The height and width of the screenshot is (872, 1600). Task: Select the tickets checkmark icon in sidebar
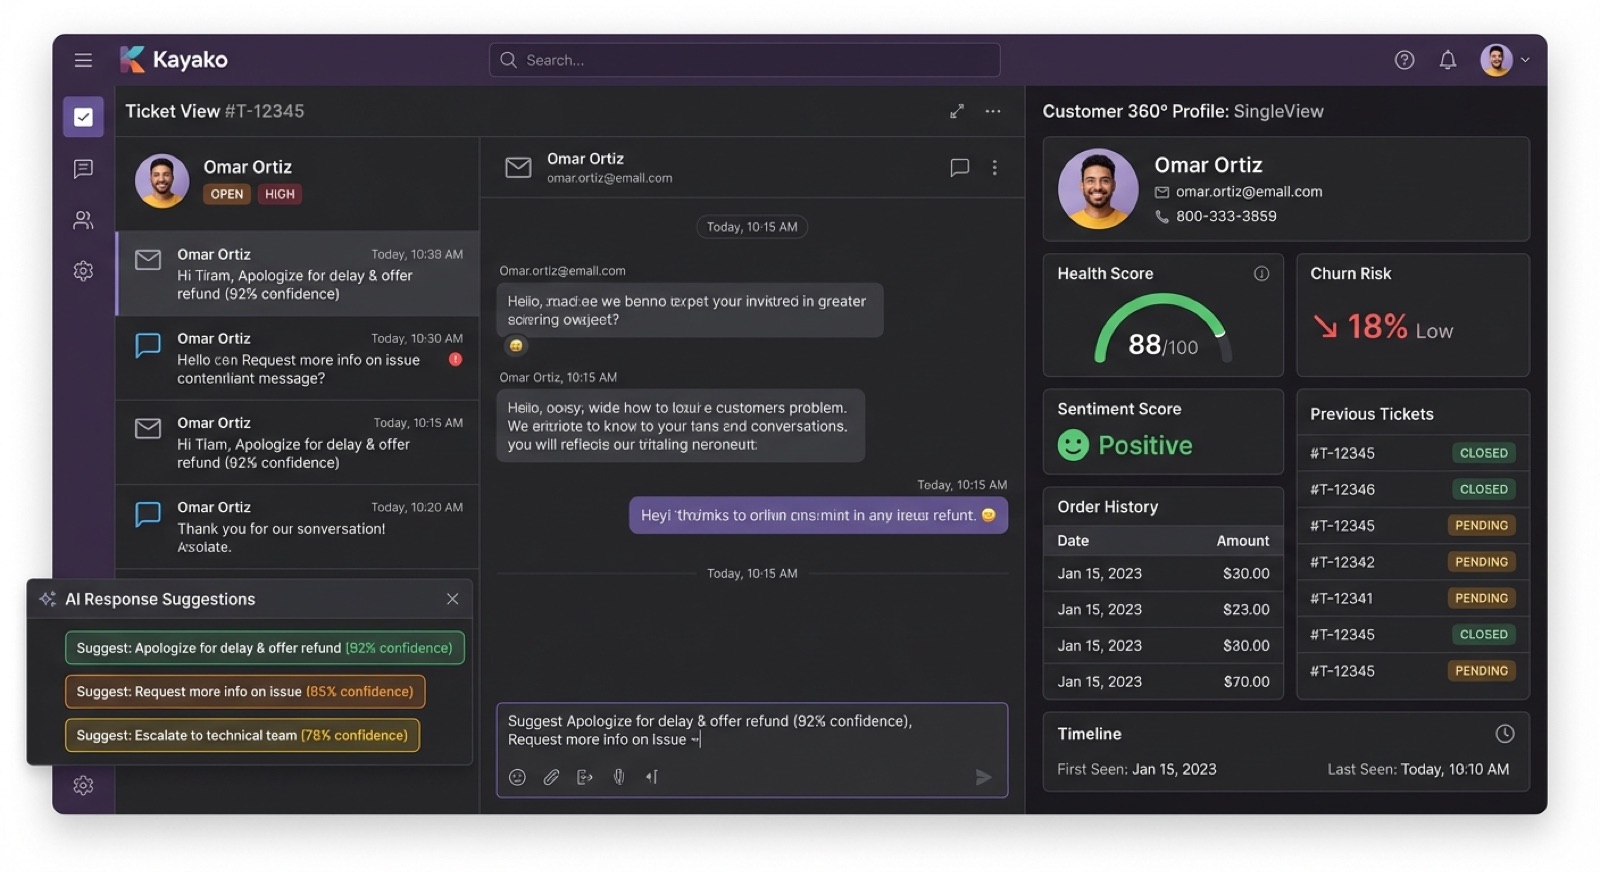point(83,117)
